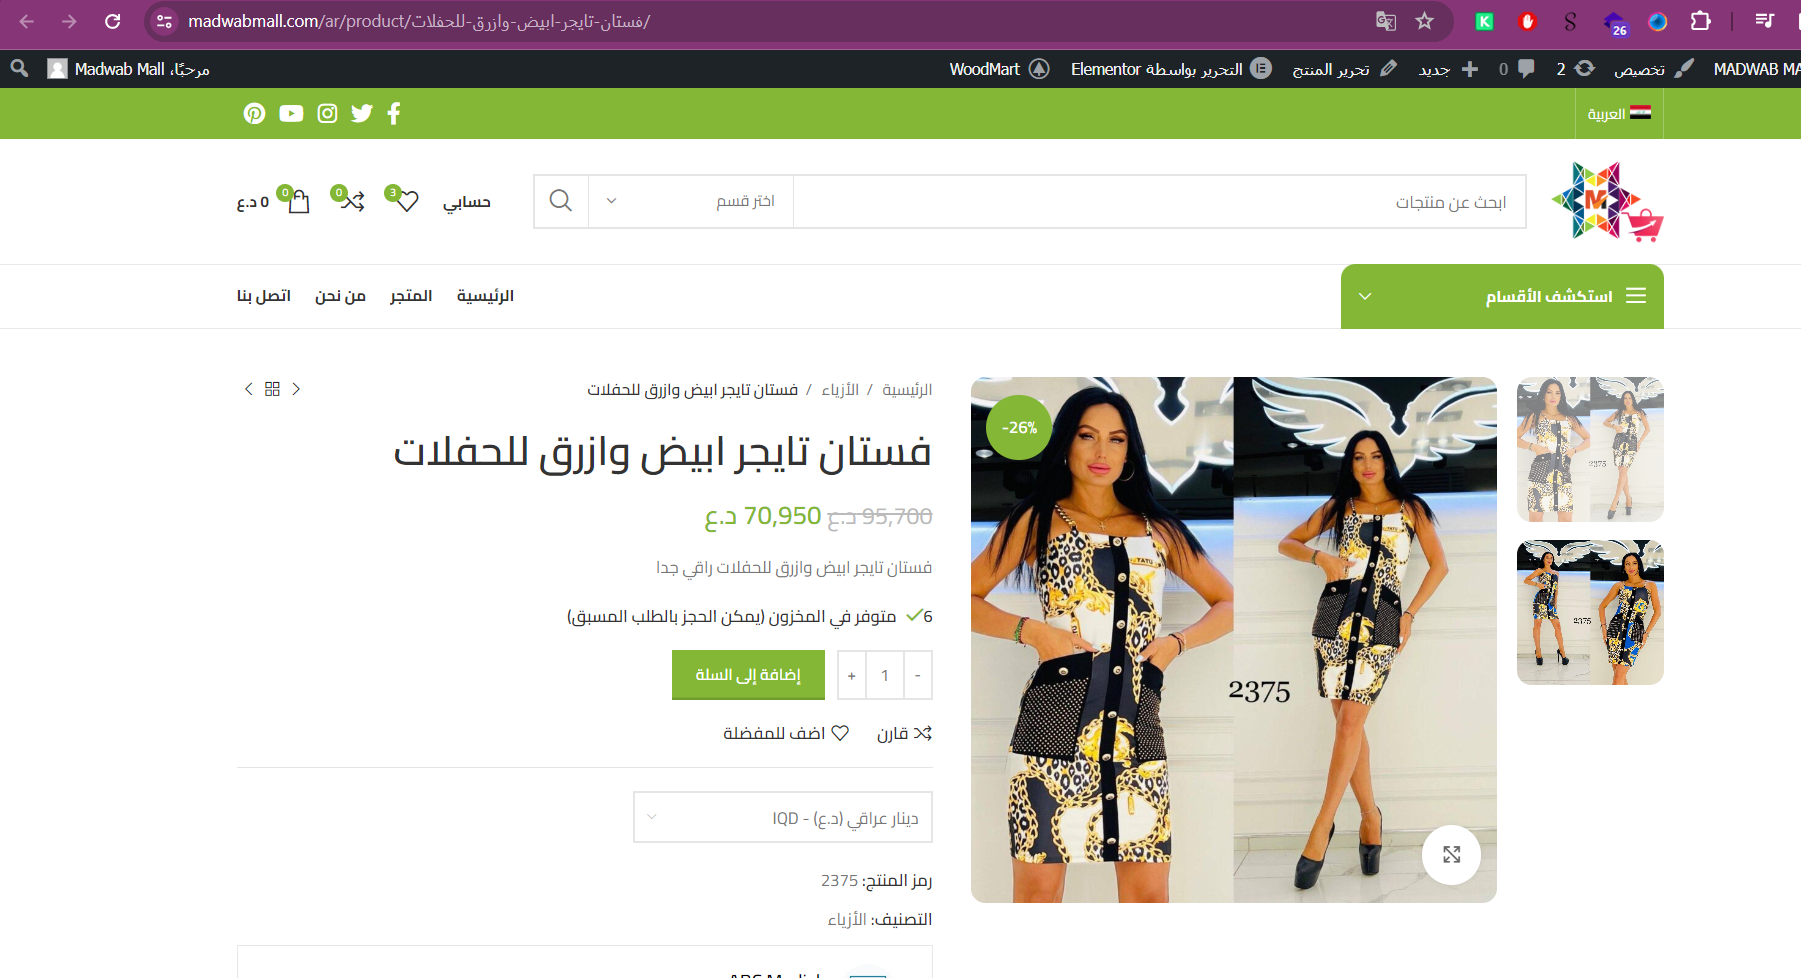This screenshot has width=1801, height=978.
Task: Select the first product thumbnail
Action: [1590, 449]
